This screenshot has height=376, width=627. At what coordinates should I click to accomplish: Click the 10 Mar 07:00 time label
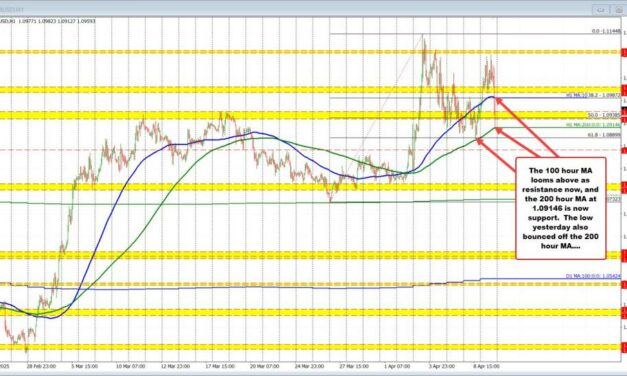point(131,366)
